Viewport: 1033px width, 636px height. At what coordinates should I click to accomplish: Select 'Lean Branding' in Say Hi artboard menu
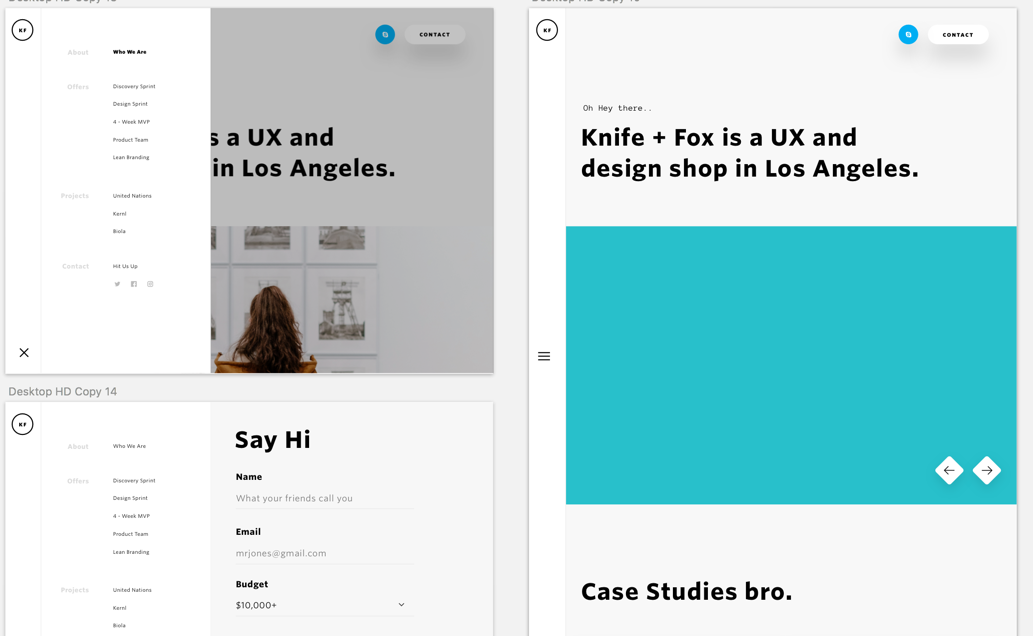coord(131,552)
